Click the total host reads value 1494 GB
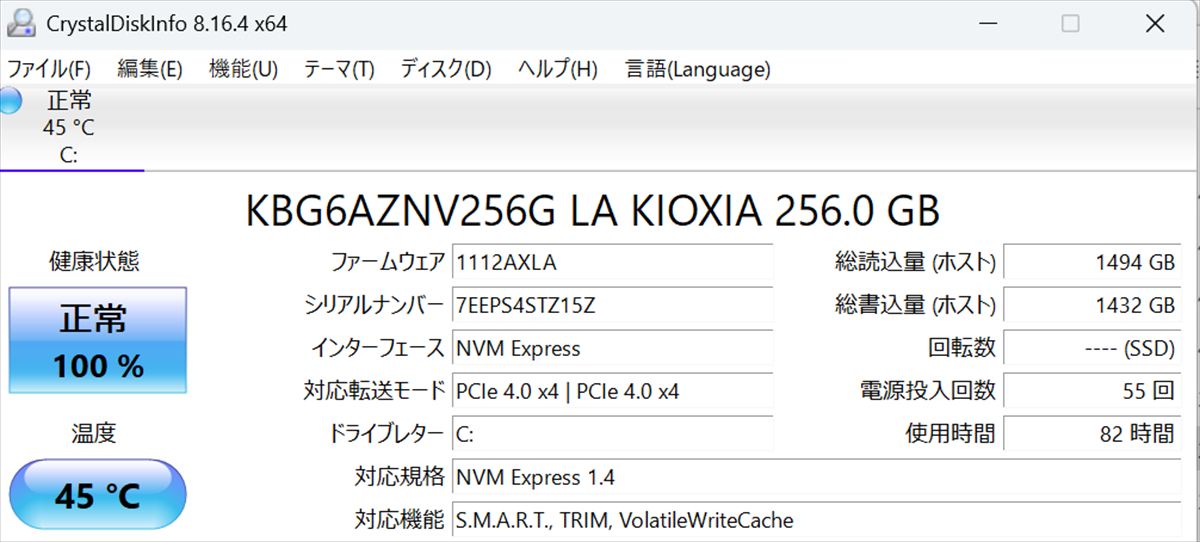This screenshot has width=1200, height=542. tap(1092, 263)
